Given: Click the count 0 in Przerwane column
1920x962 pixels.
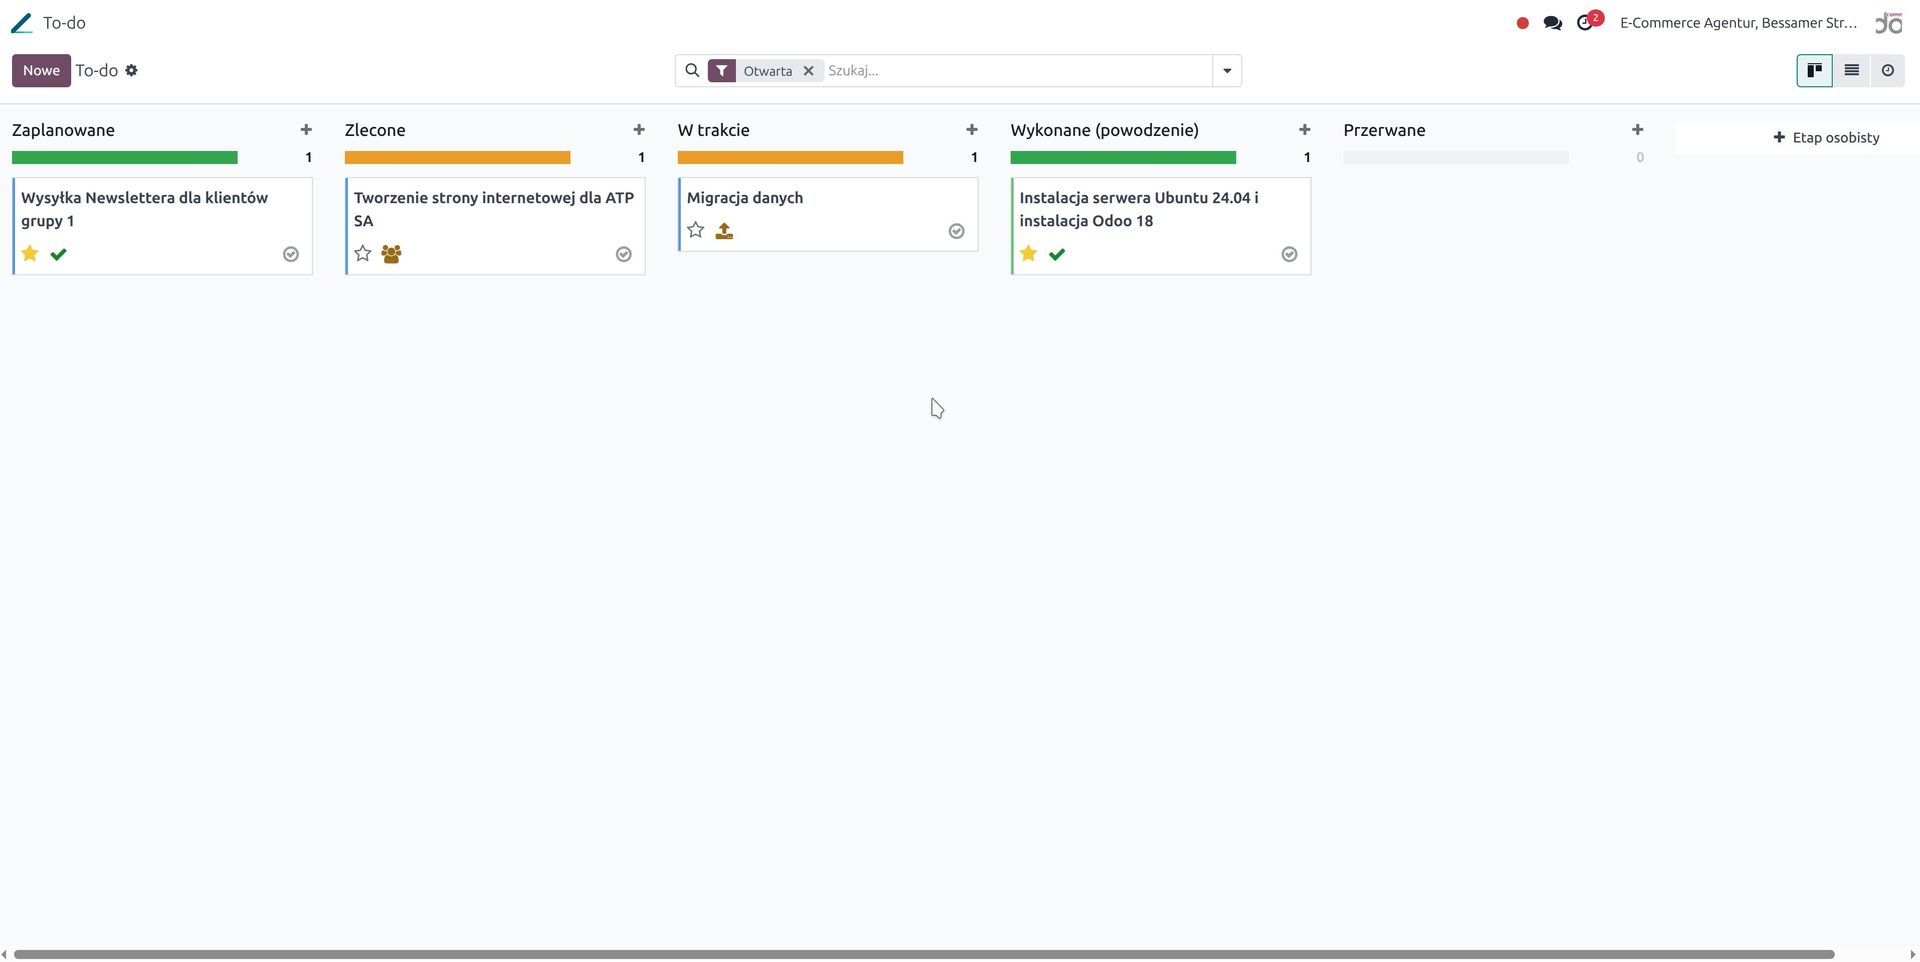Looking at the screenshot, I should 1640,157.
